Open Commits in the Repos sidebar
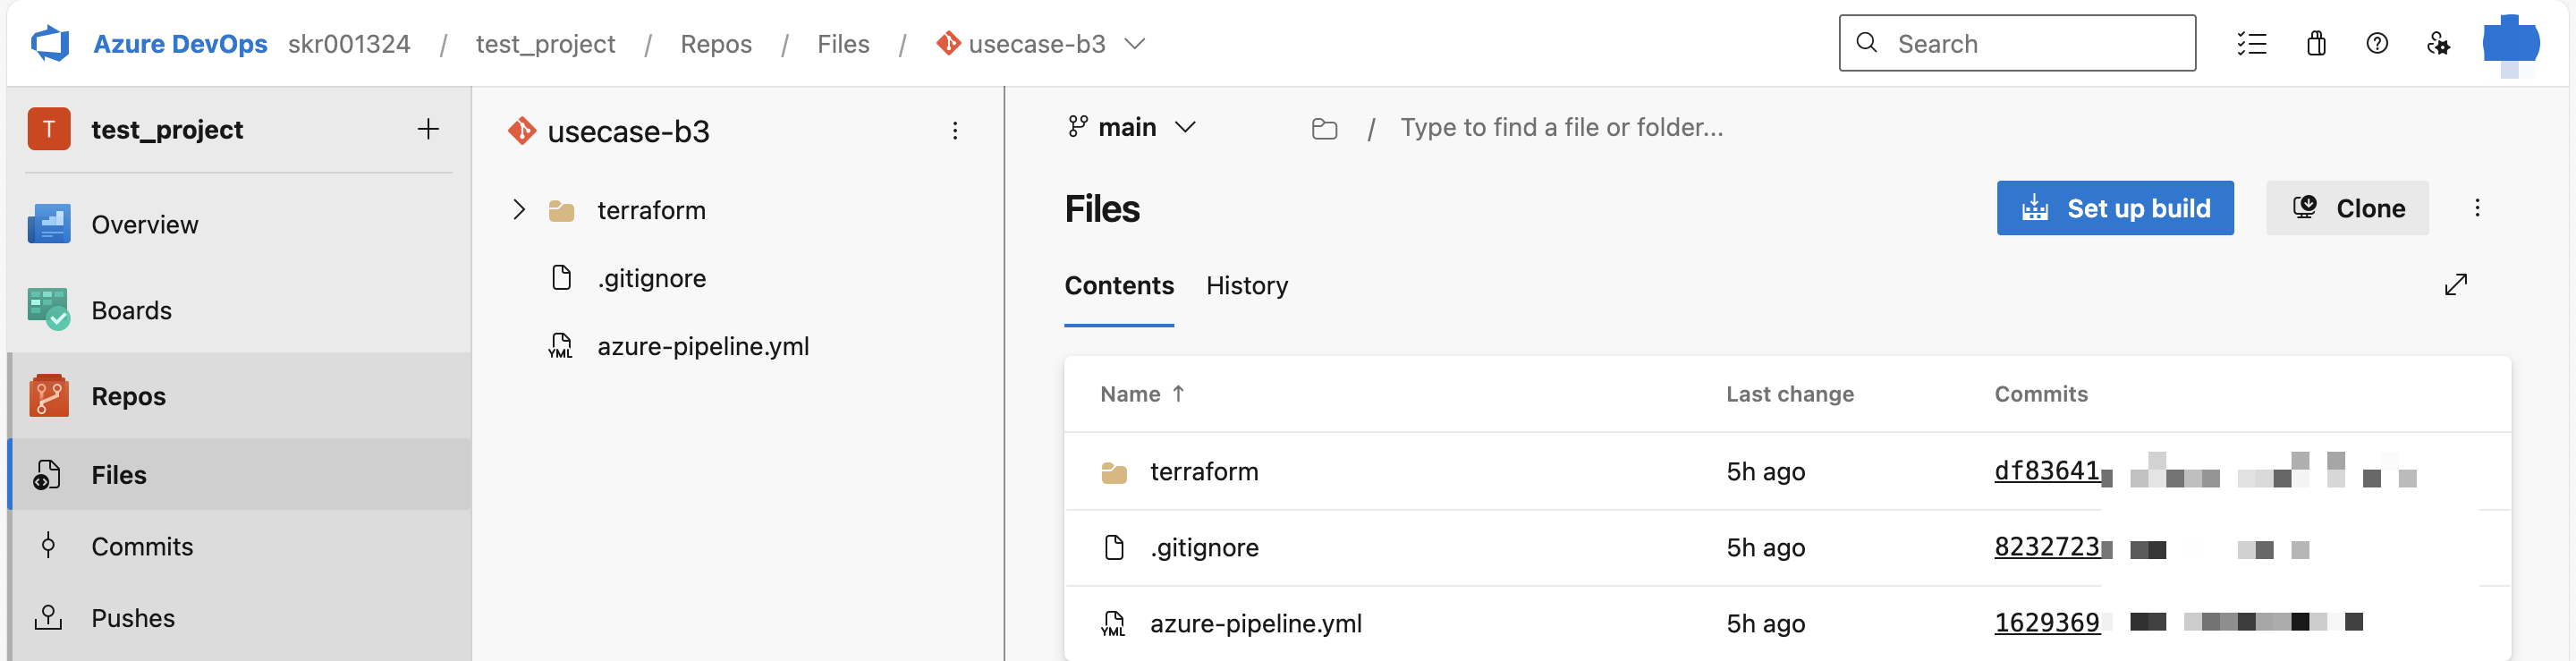This screenshot has height=661, width=2576. (142, 547)
